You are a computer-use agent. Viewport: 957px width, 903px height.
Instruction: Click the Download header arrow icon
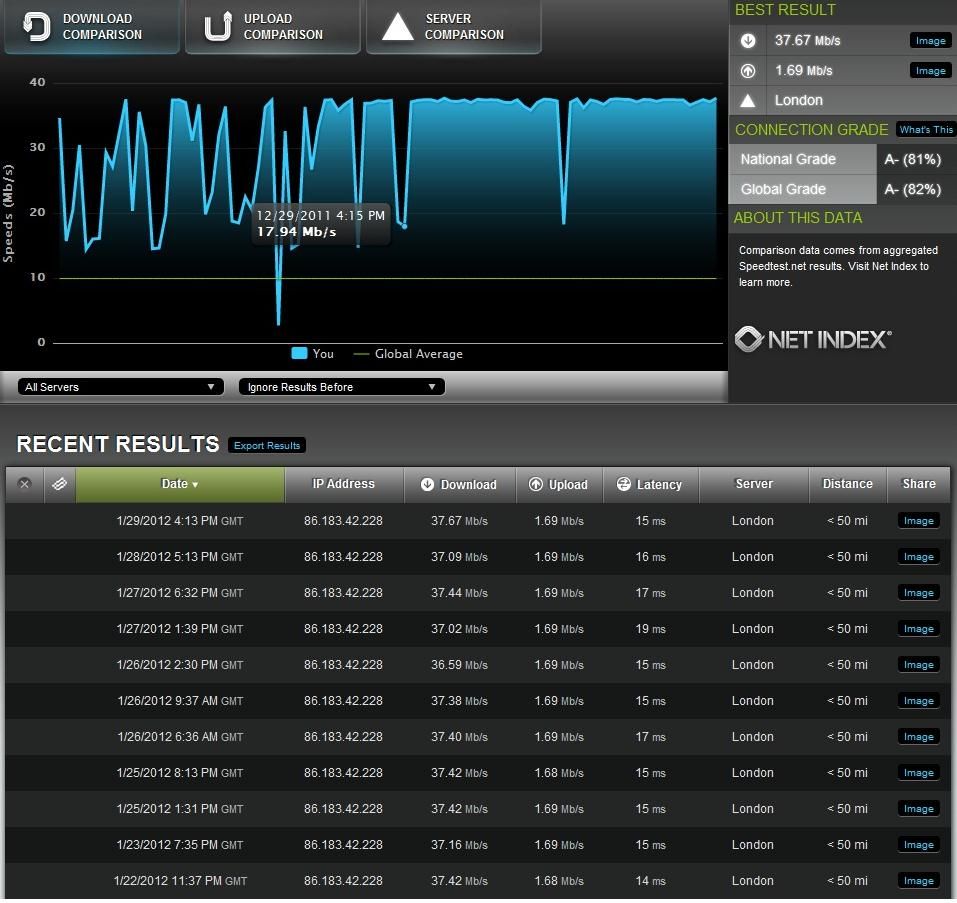(427, 484)
